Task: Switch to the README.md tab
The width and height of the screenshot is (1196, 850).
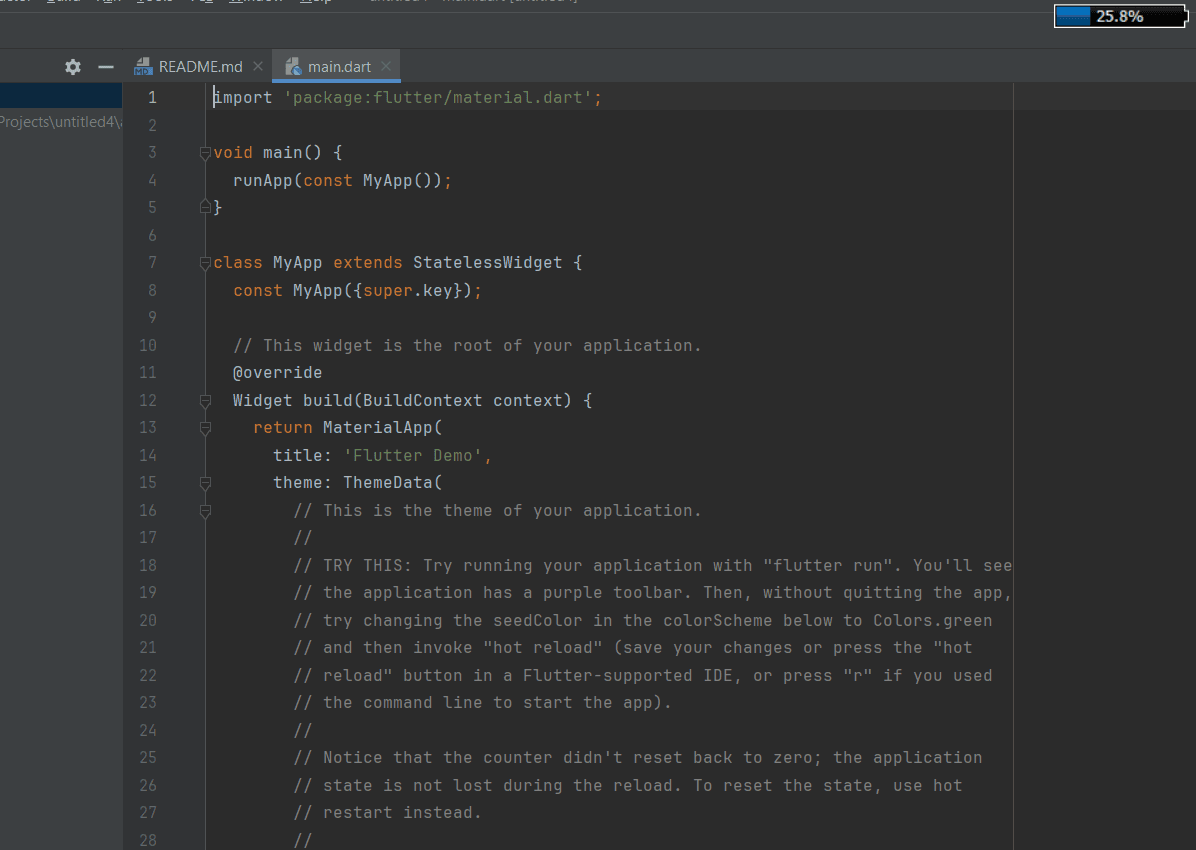Action: tap(200, 67)
